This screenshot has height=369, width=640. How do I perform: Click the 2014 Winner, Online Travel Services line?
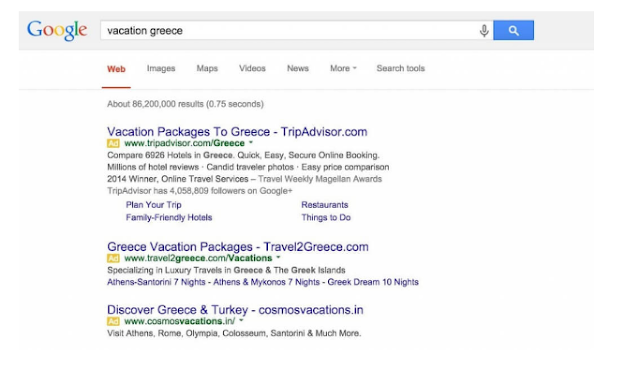pyautogui.click(x=244, y=179)
